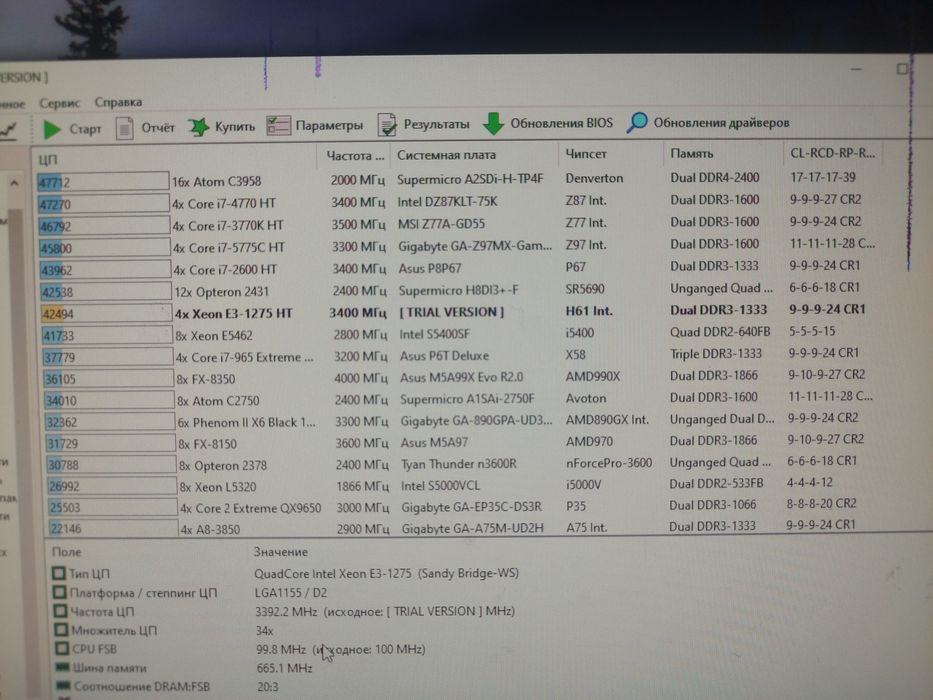Click the Купить green arrow icon
The height and width of the screenshot is (700, 933).
click(199, 127)
